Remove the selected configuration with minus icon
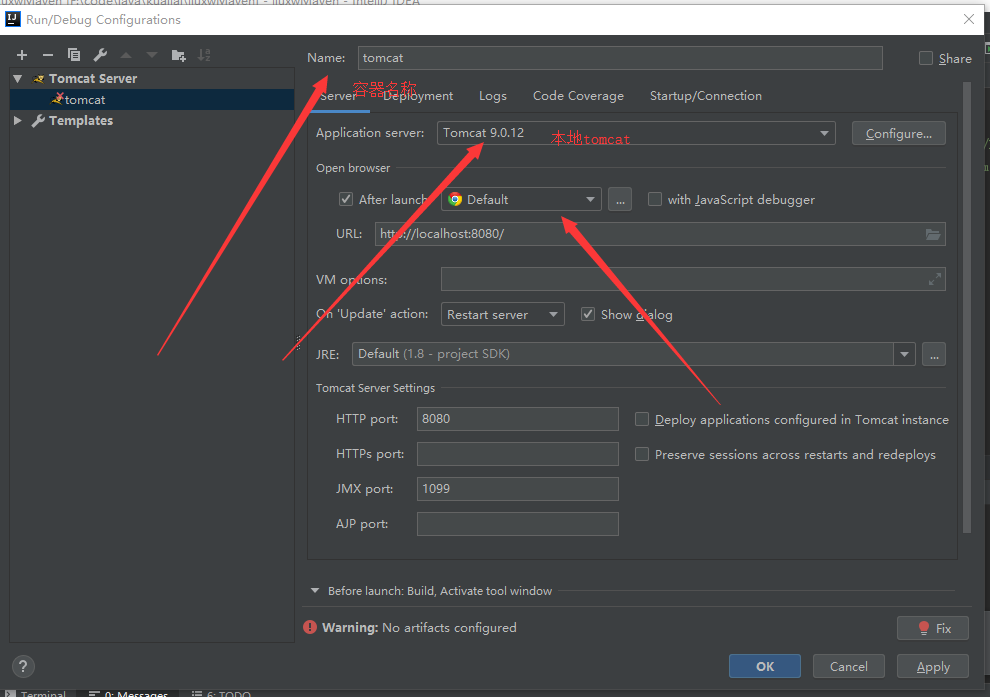 coord(48,55)
